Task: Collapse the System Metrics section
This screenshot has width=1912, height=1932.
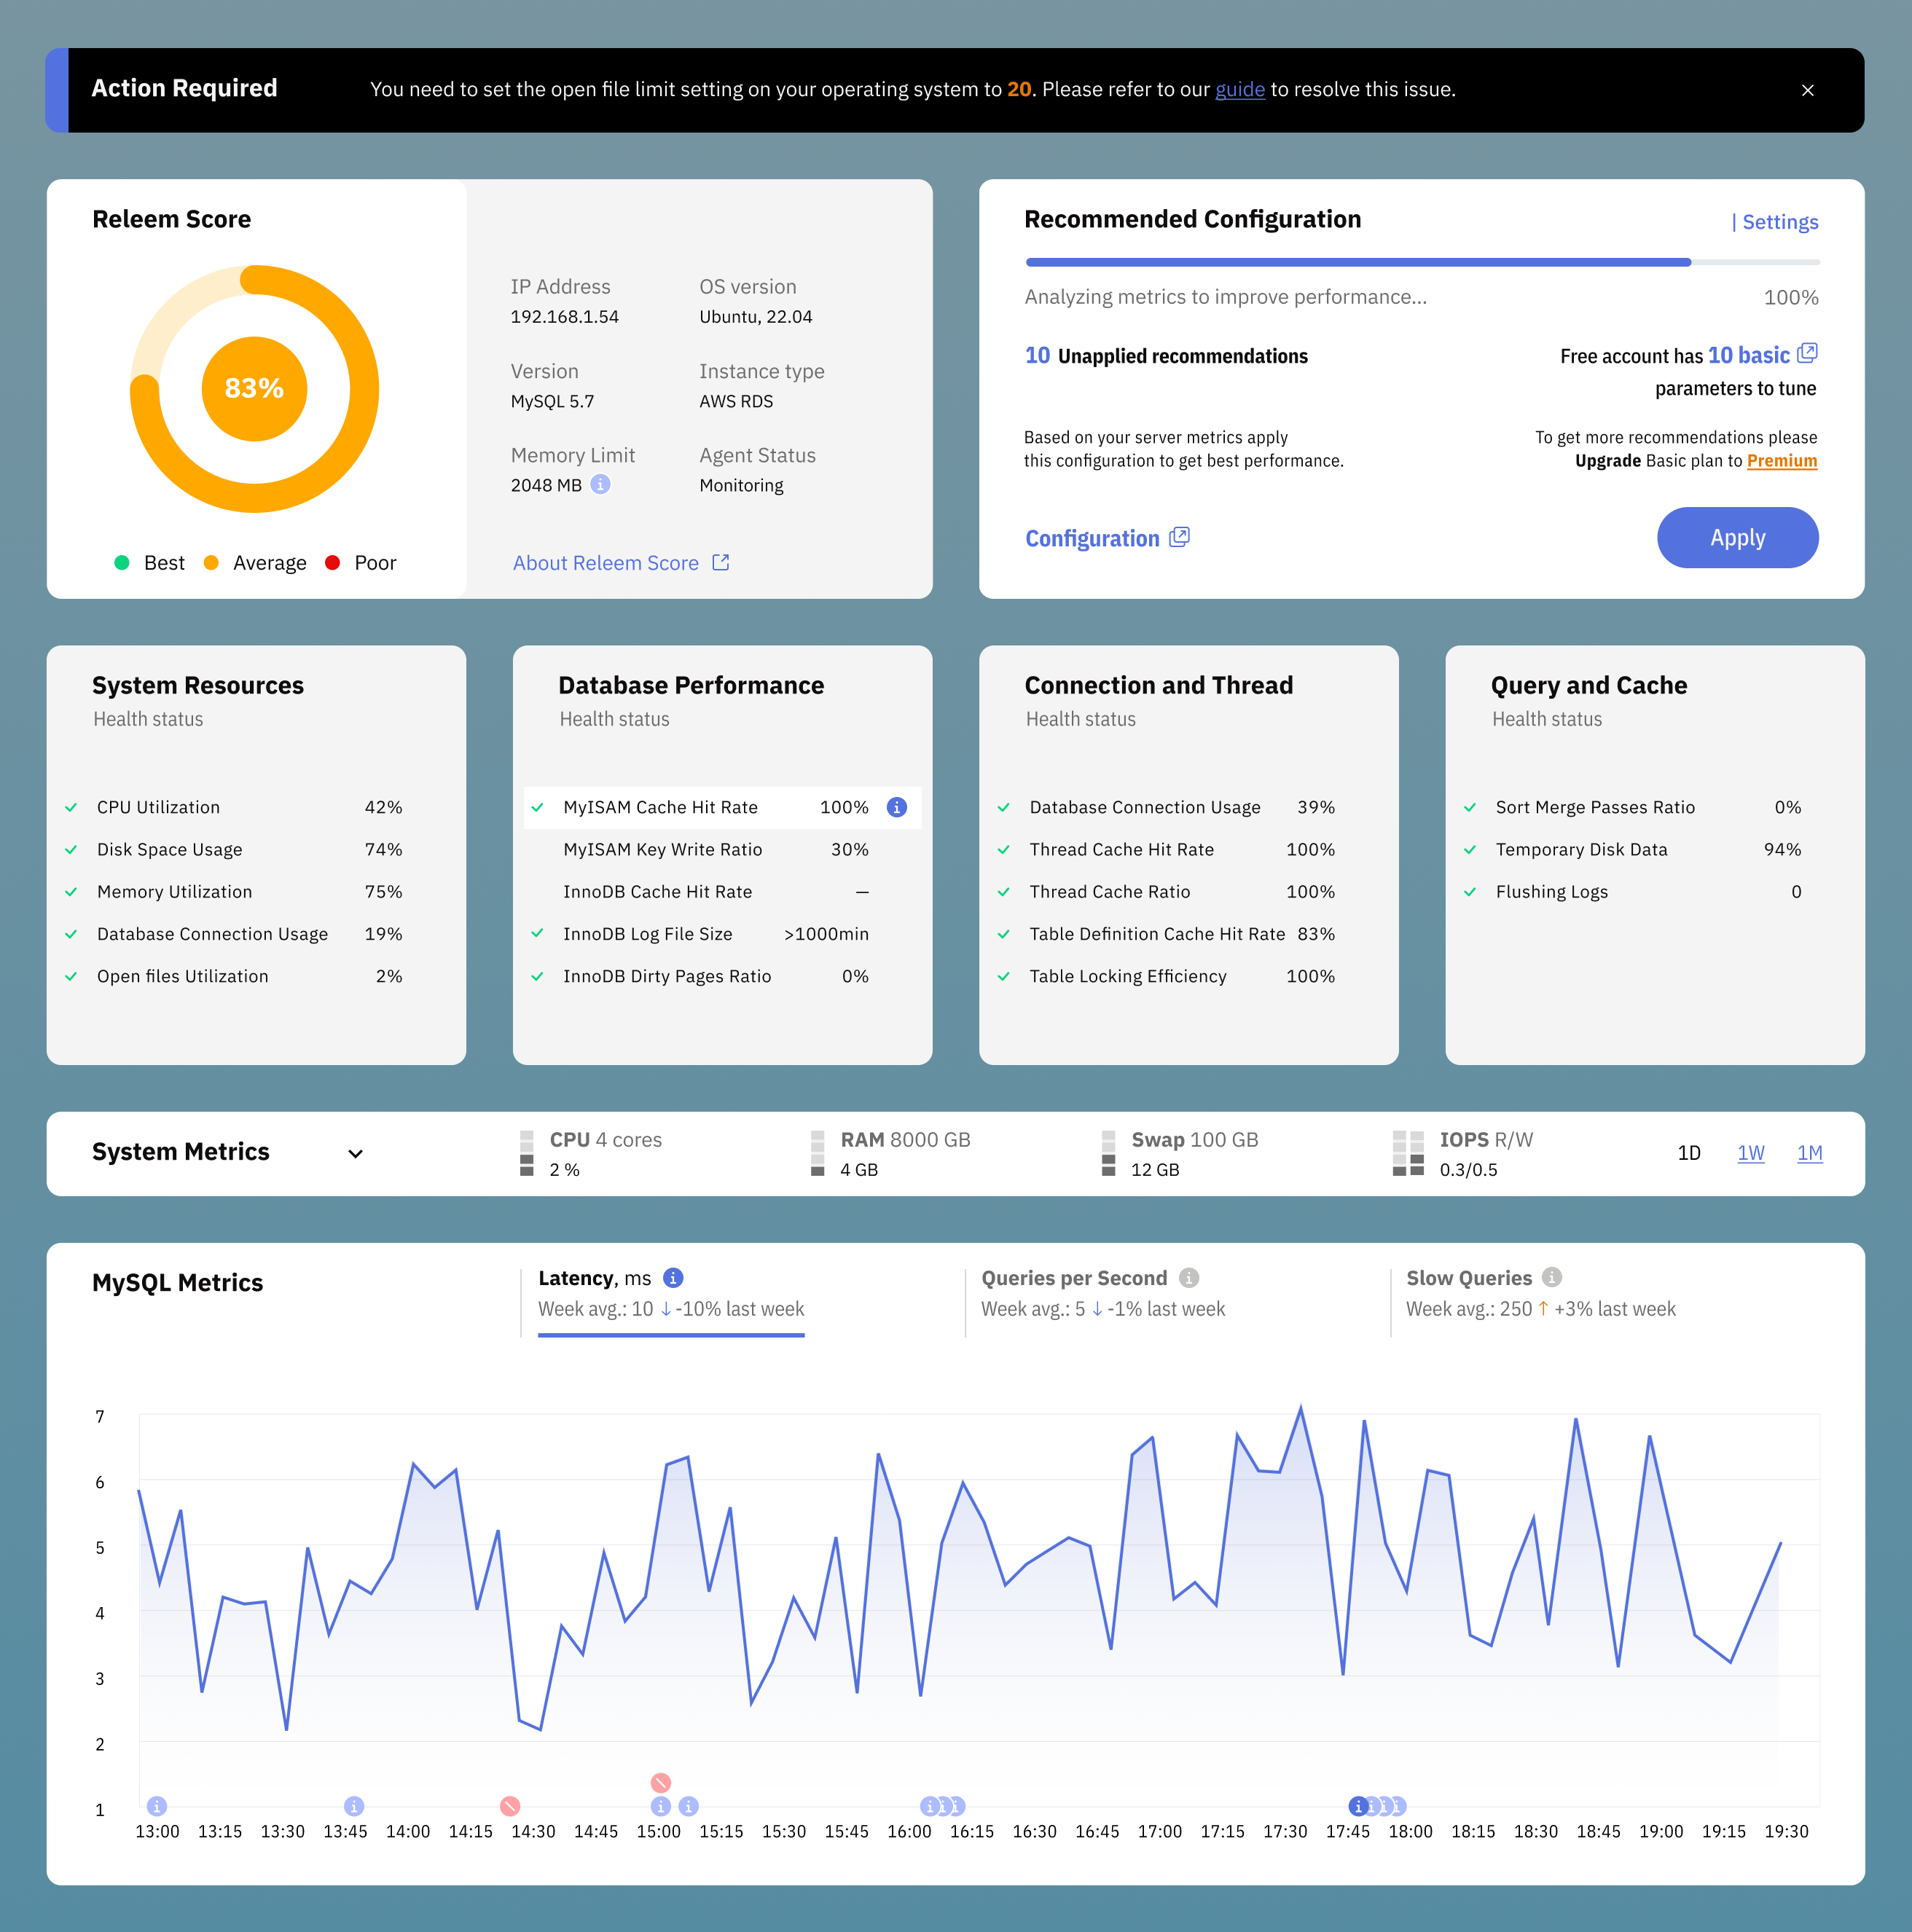Action: (x=355, y=1153)
